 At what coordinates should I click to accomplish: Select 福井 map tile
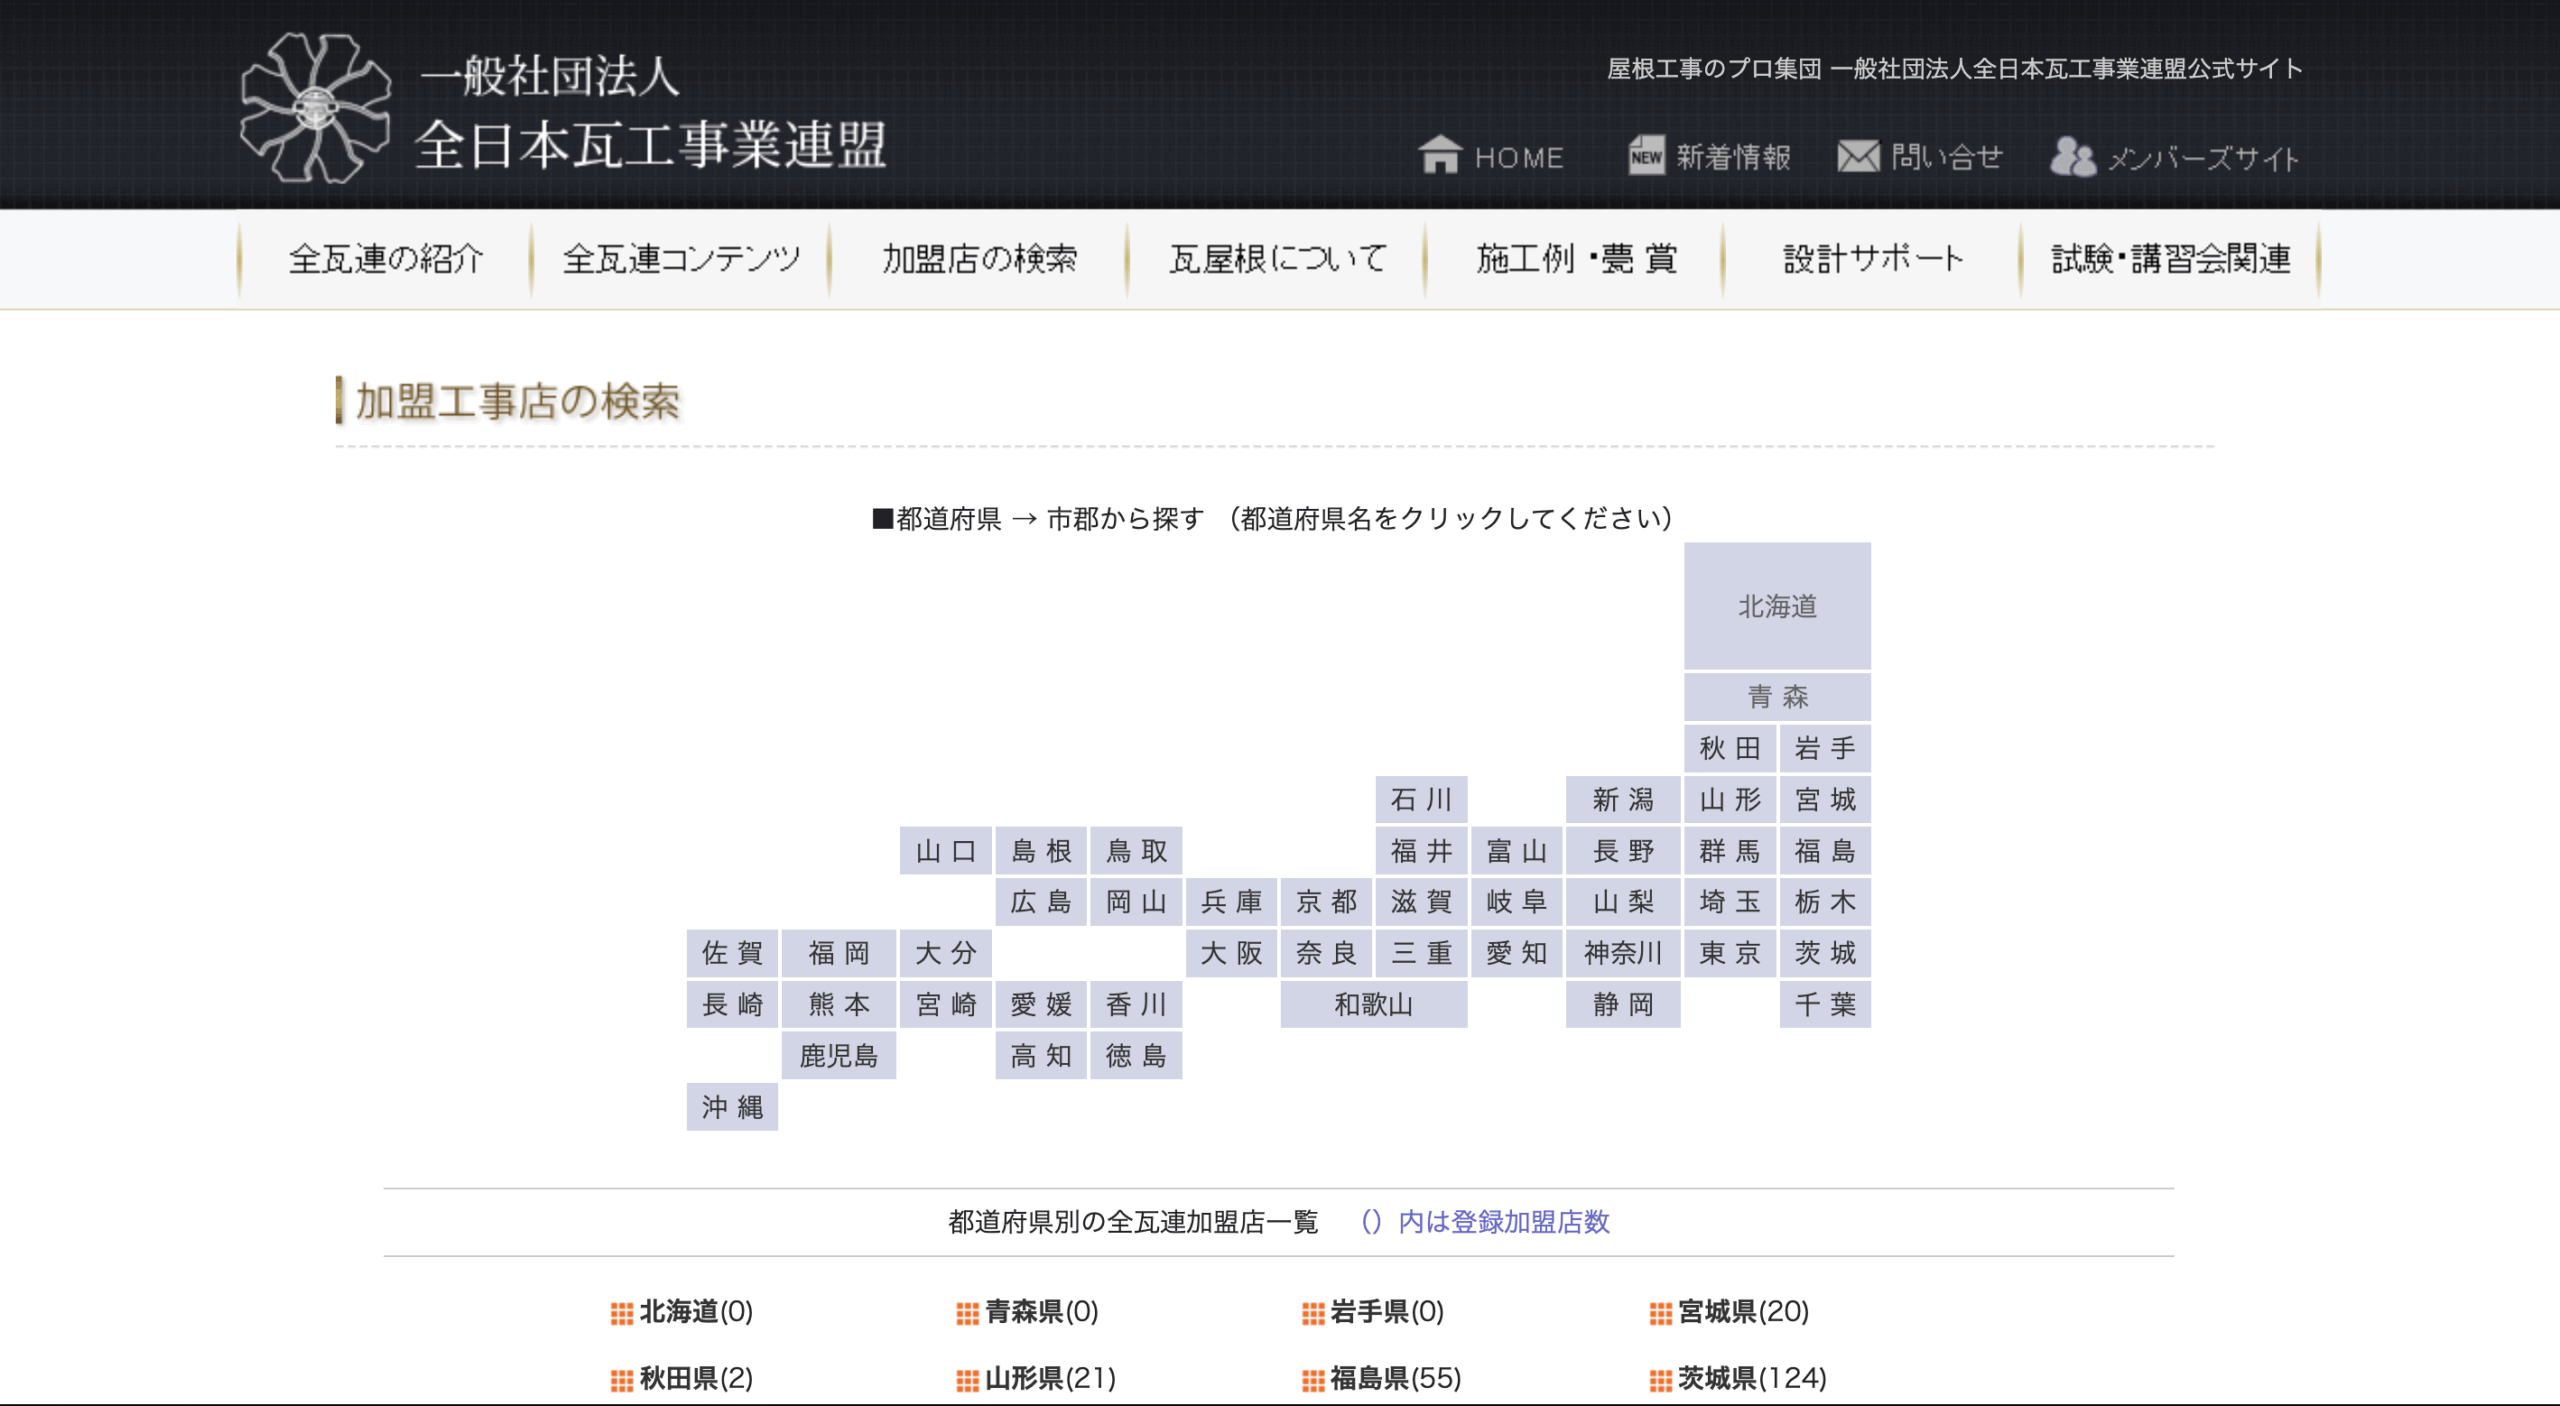(x=1421, y=851)
